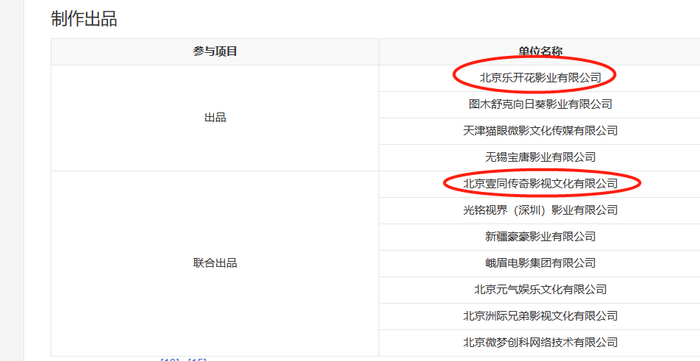This screenshot has width=700, height=361.
Task: Select 天津猫眼微影文化传媒有限公司 row
Action: coord(539,131)
